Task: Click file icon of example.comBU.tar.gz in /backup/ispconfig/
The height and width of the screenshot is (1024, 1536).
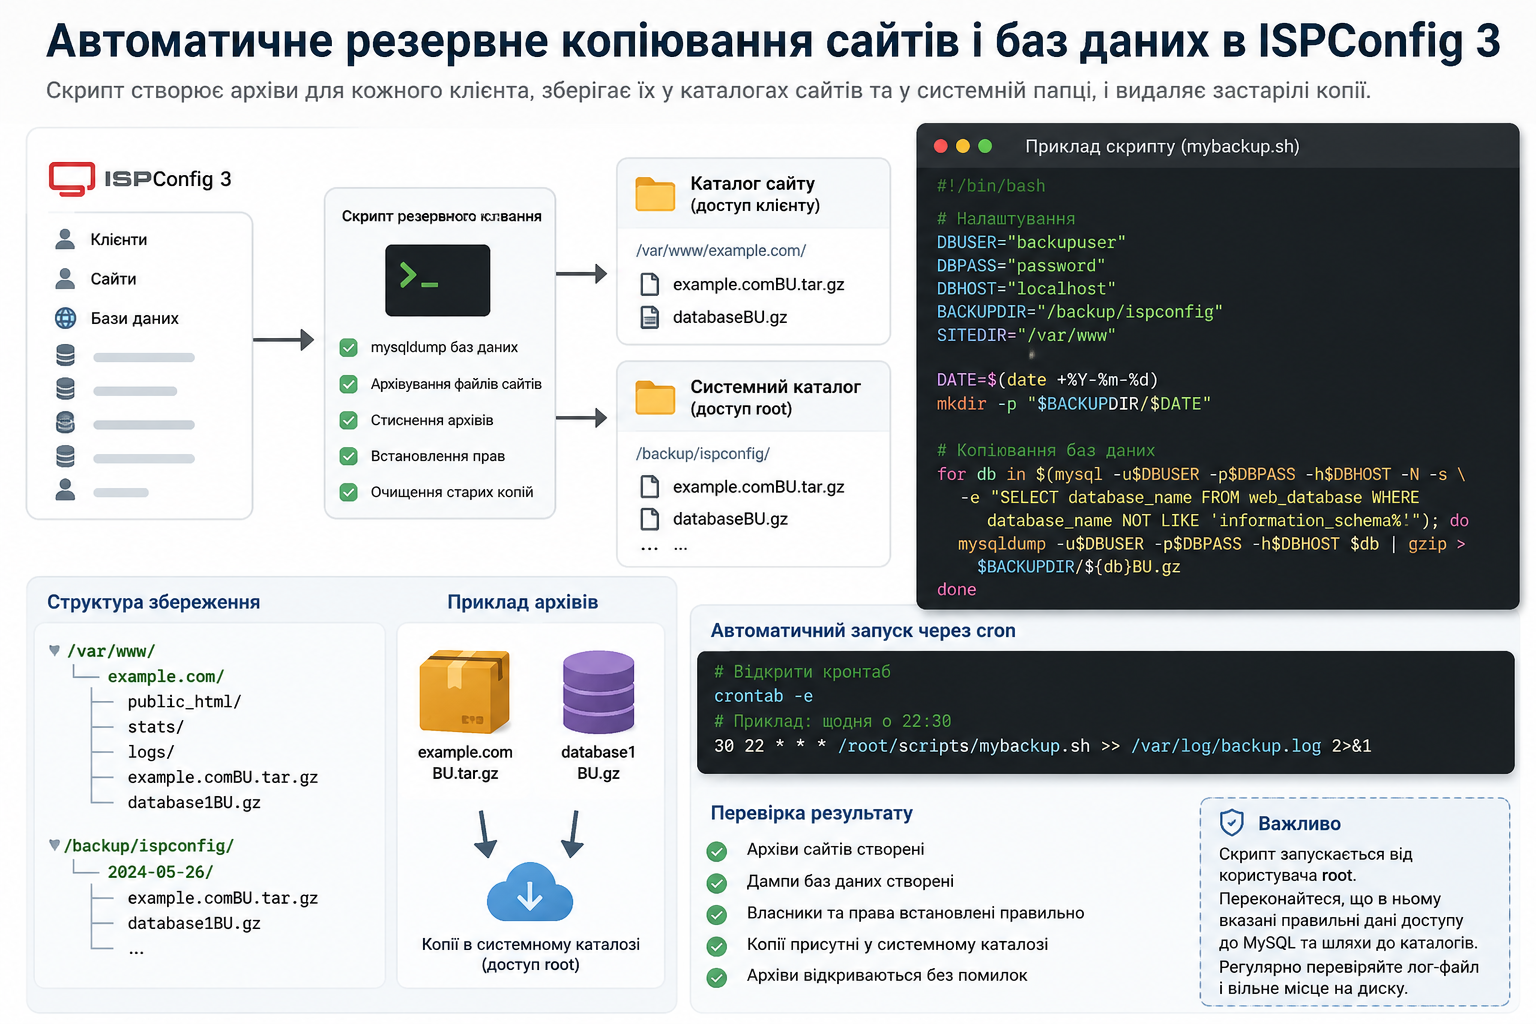Action: click(650, 487)
